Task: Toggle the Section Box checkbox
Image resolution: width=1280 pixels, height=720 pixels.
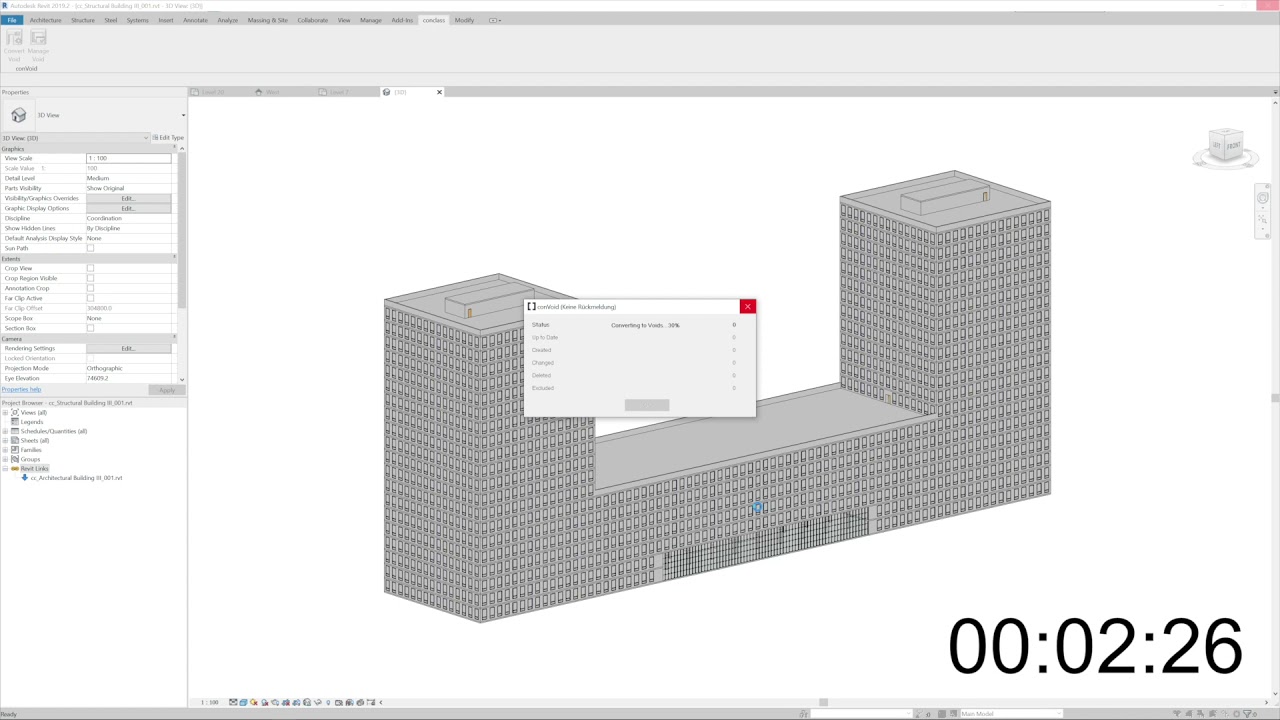Action: coord(90,328)
